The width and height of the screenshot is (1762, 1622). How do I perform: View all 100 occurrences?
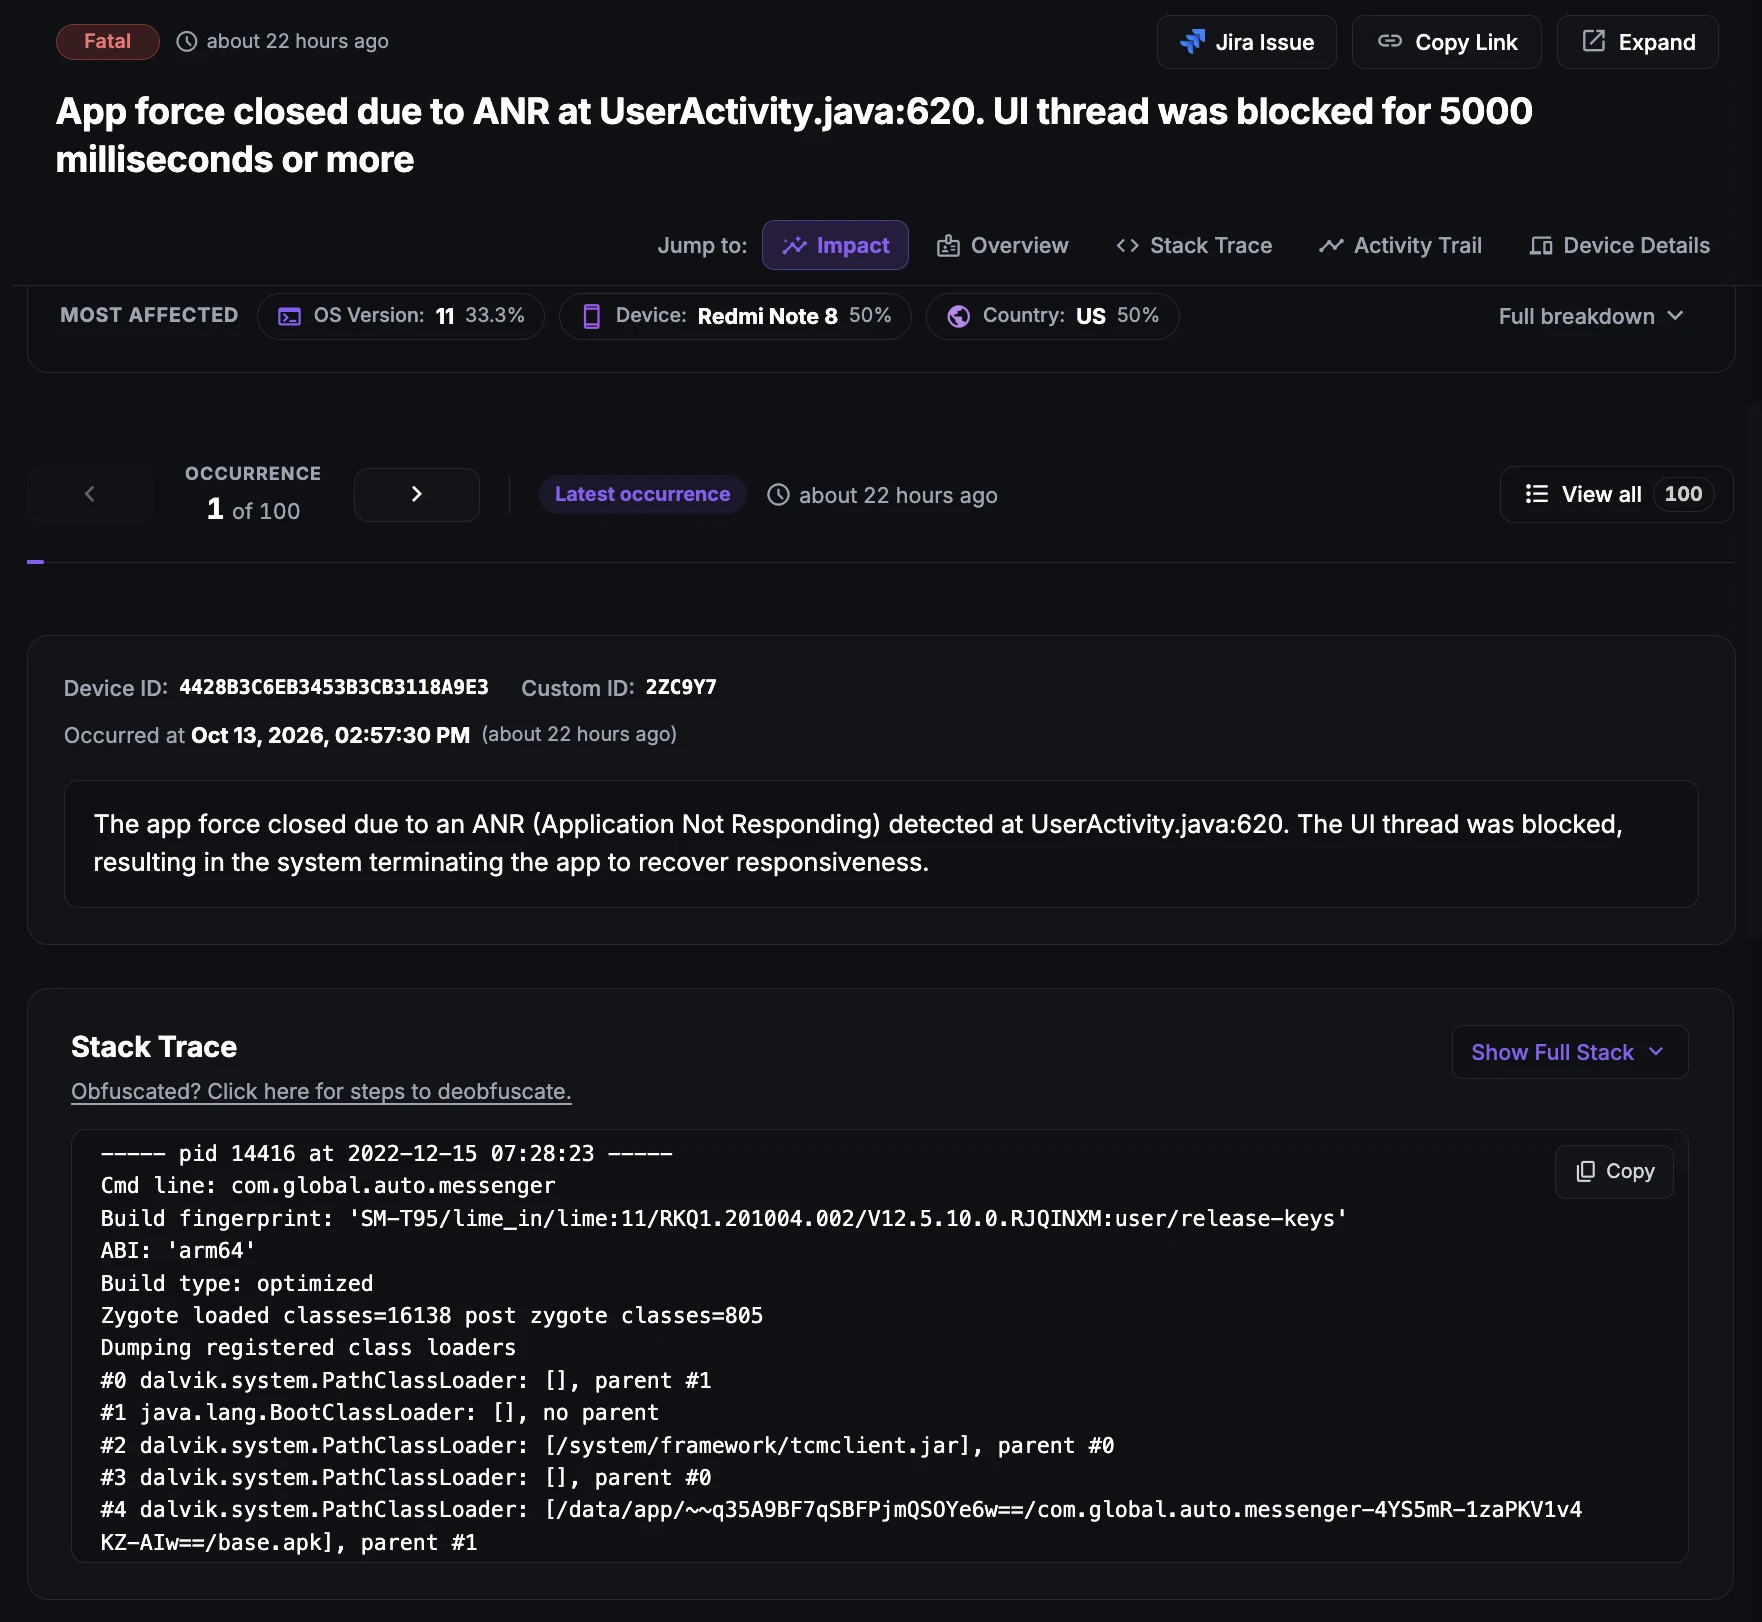click(x=1616, y=494)
